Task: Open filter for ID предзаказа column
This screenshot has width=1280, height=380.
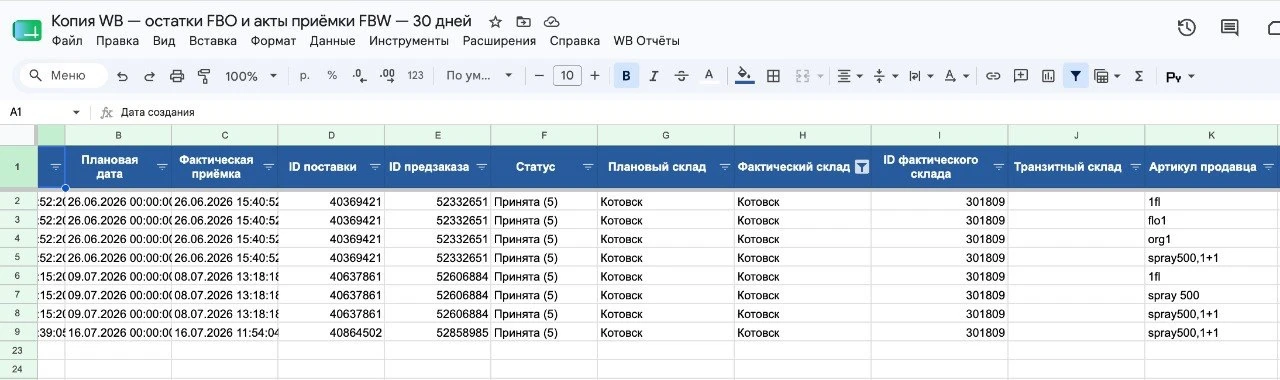Action: (482, 167)
